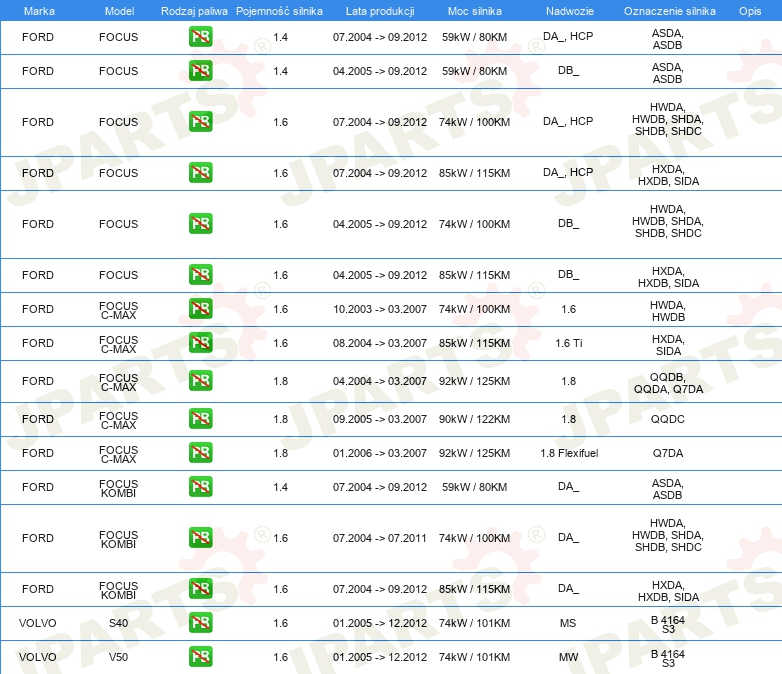
Task: Click the Opis column header
Action: (750, 11)
